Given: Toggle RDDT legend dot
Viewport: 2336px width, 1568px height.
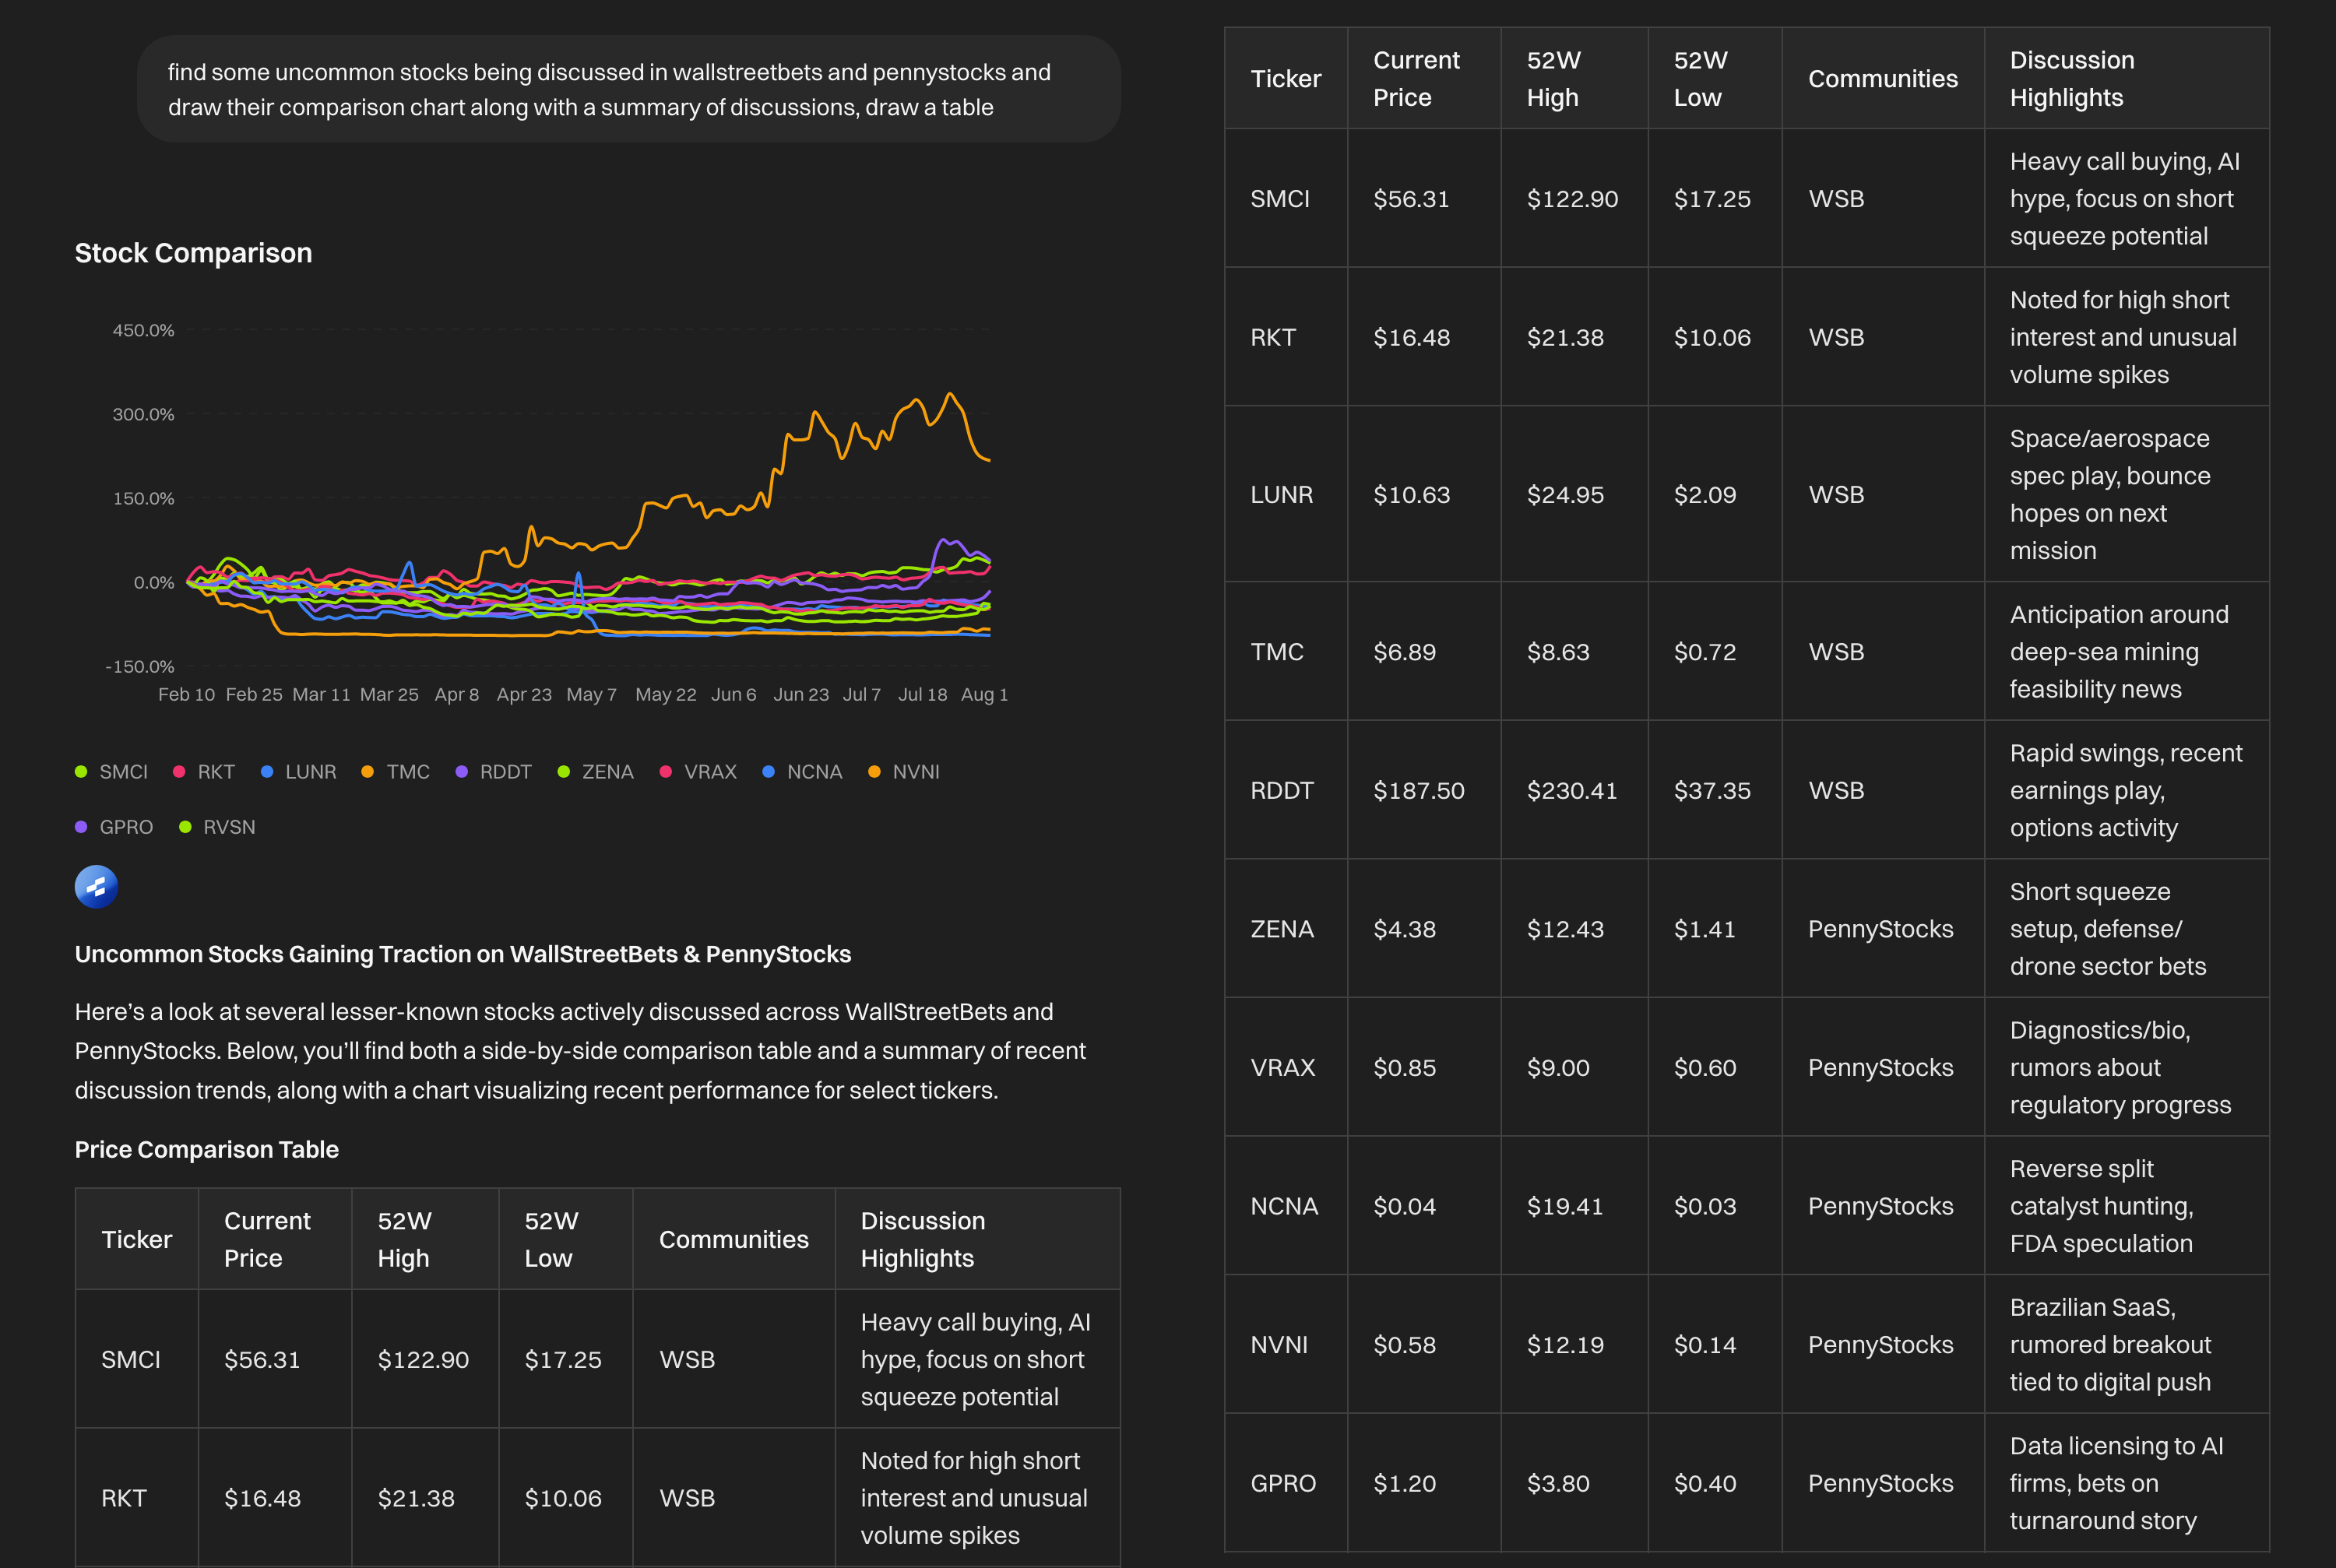Looking at the screenshot, I should (462, 772).
